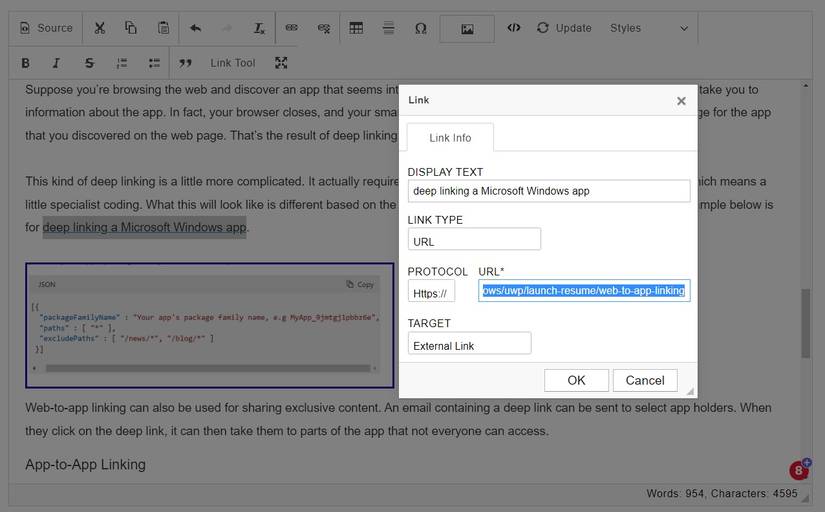Click the Paste clipboard icon
825x512 pixels.
163,28
